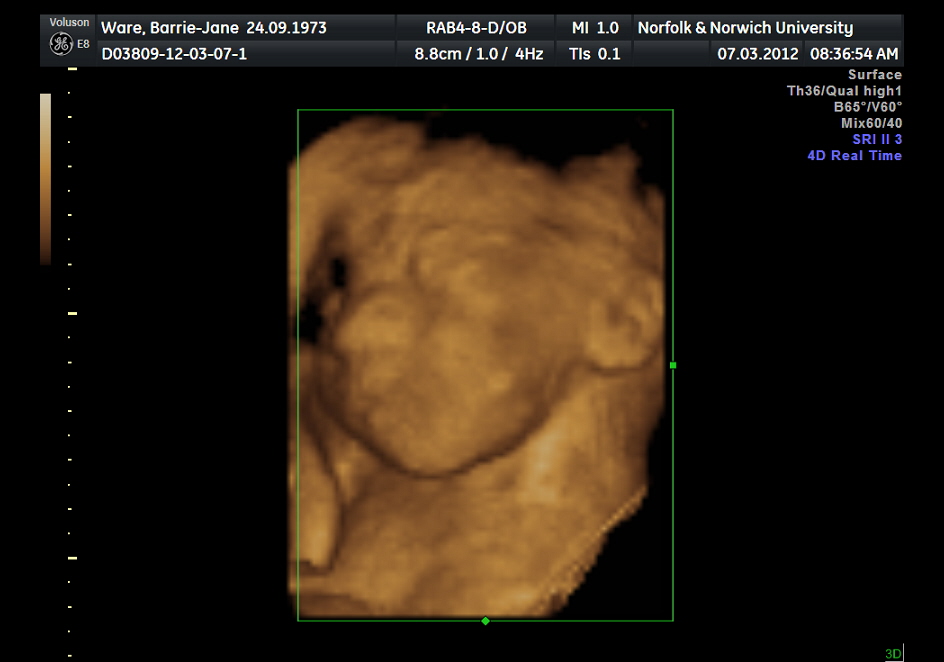Open the Mix60/40 render mix setting
The width and height of the screenshot is (944, 662).
(871, 123)
